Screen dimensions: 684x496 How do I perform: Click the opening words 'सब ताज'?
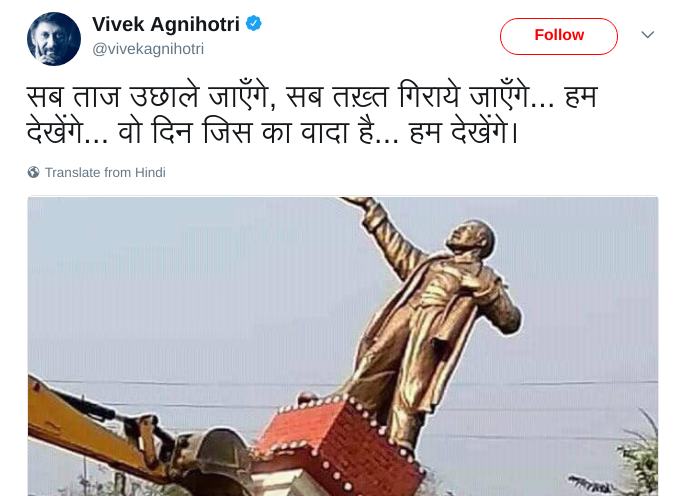coord(73,97)
